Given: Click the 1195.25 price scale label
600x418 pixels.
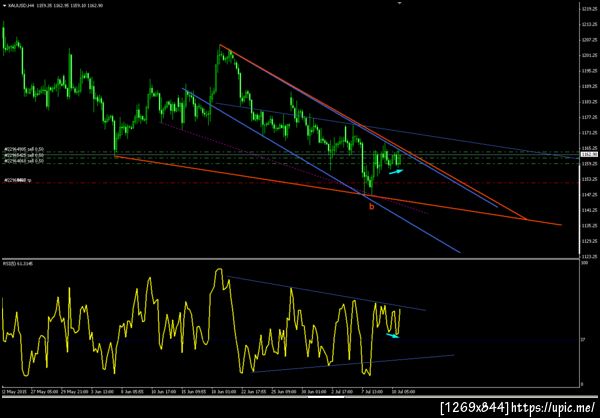Looking at the screenshot, I should pos(589,70).
